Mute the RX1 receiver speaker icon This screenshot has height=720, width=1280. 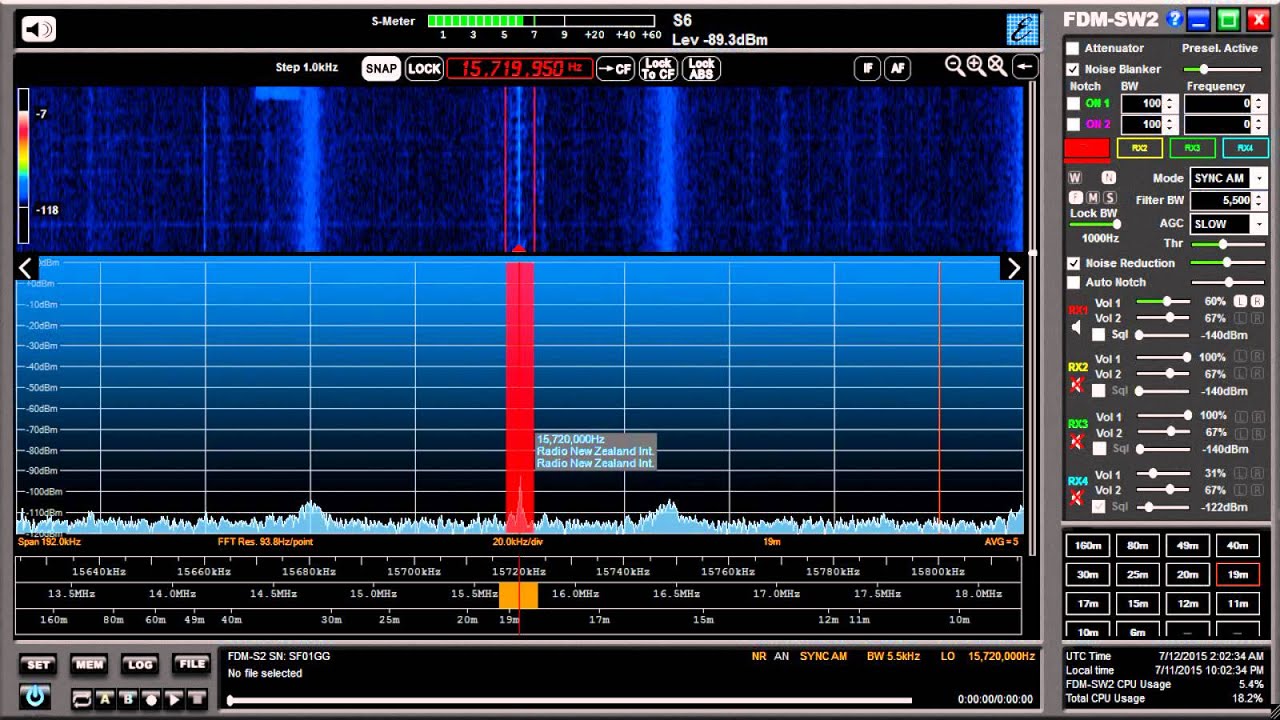click(1076, 327)
